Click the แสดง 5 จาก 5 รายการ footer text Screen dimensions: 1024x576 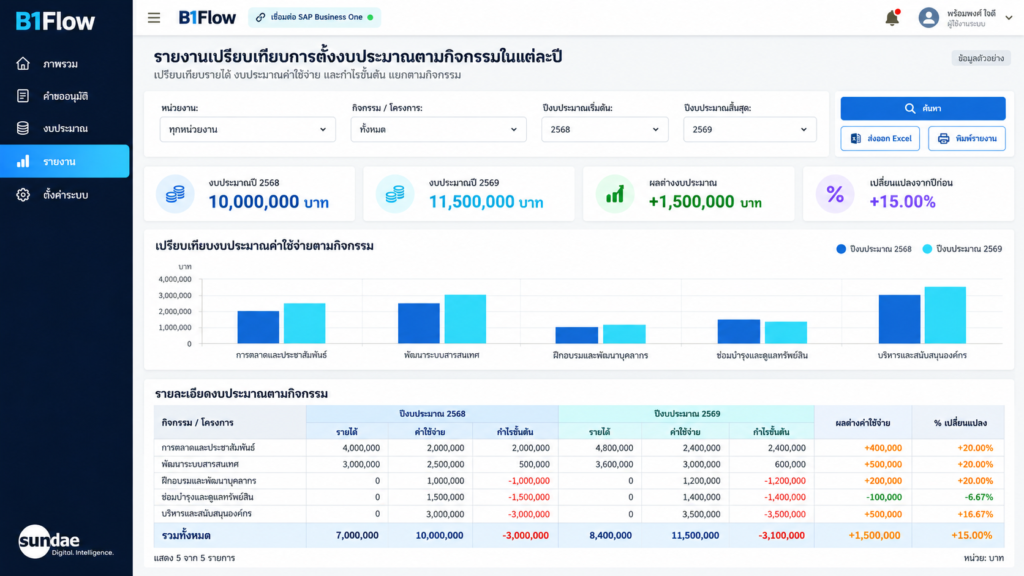(x=195, y=558)
